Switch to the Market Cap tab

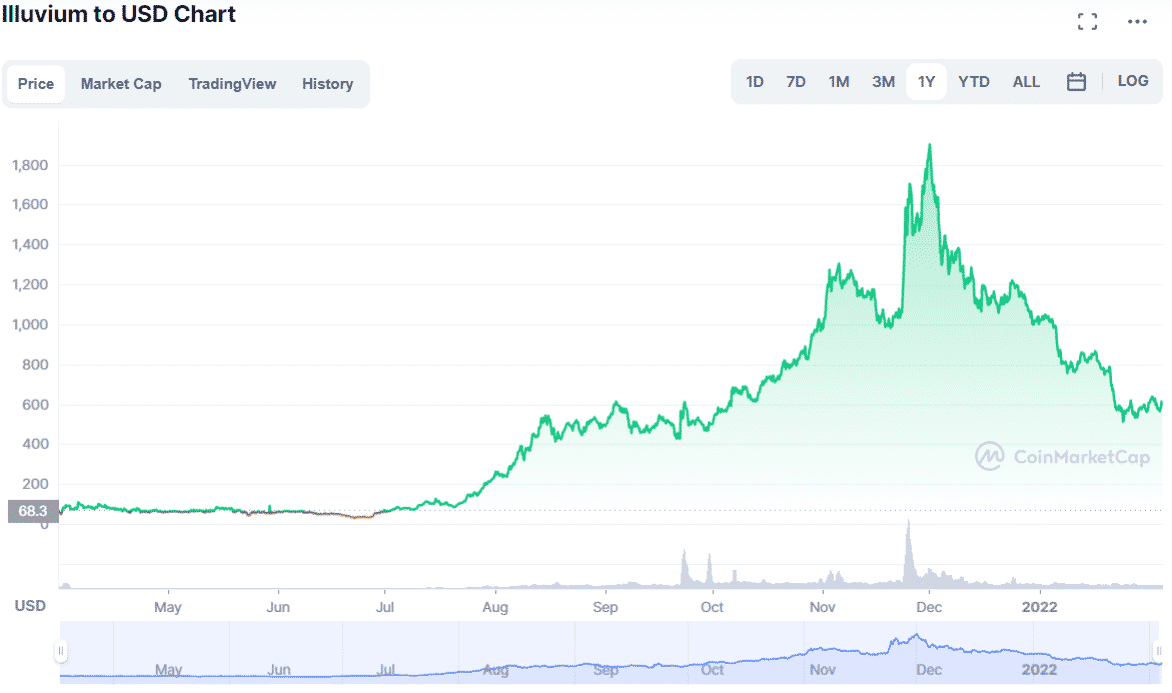click(121, 84)
